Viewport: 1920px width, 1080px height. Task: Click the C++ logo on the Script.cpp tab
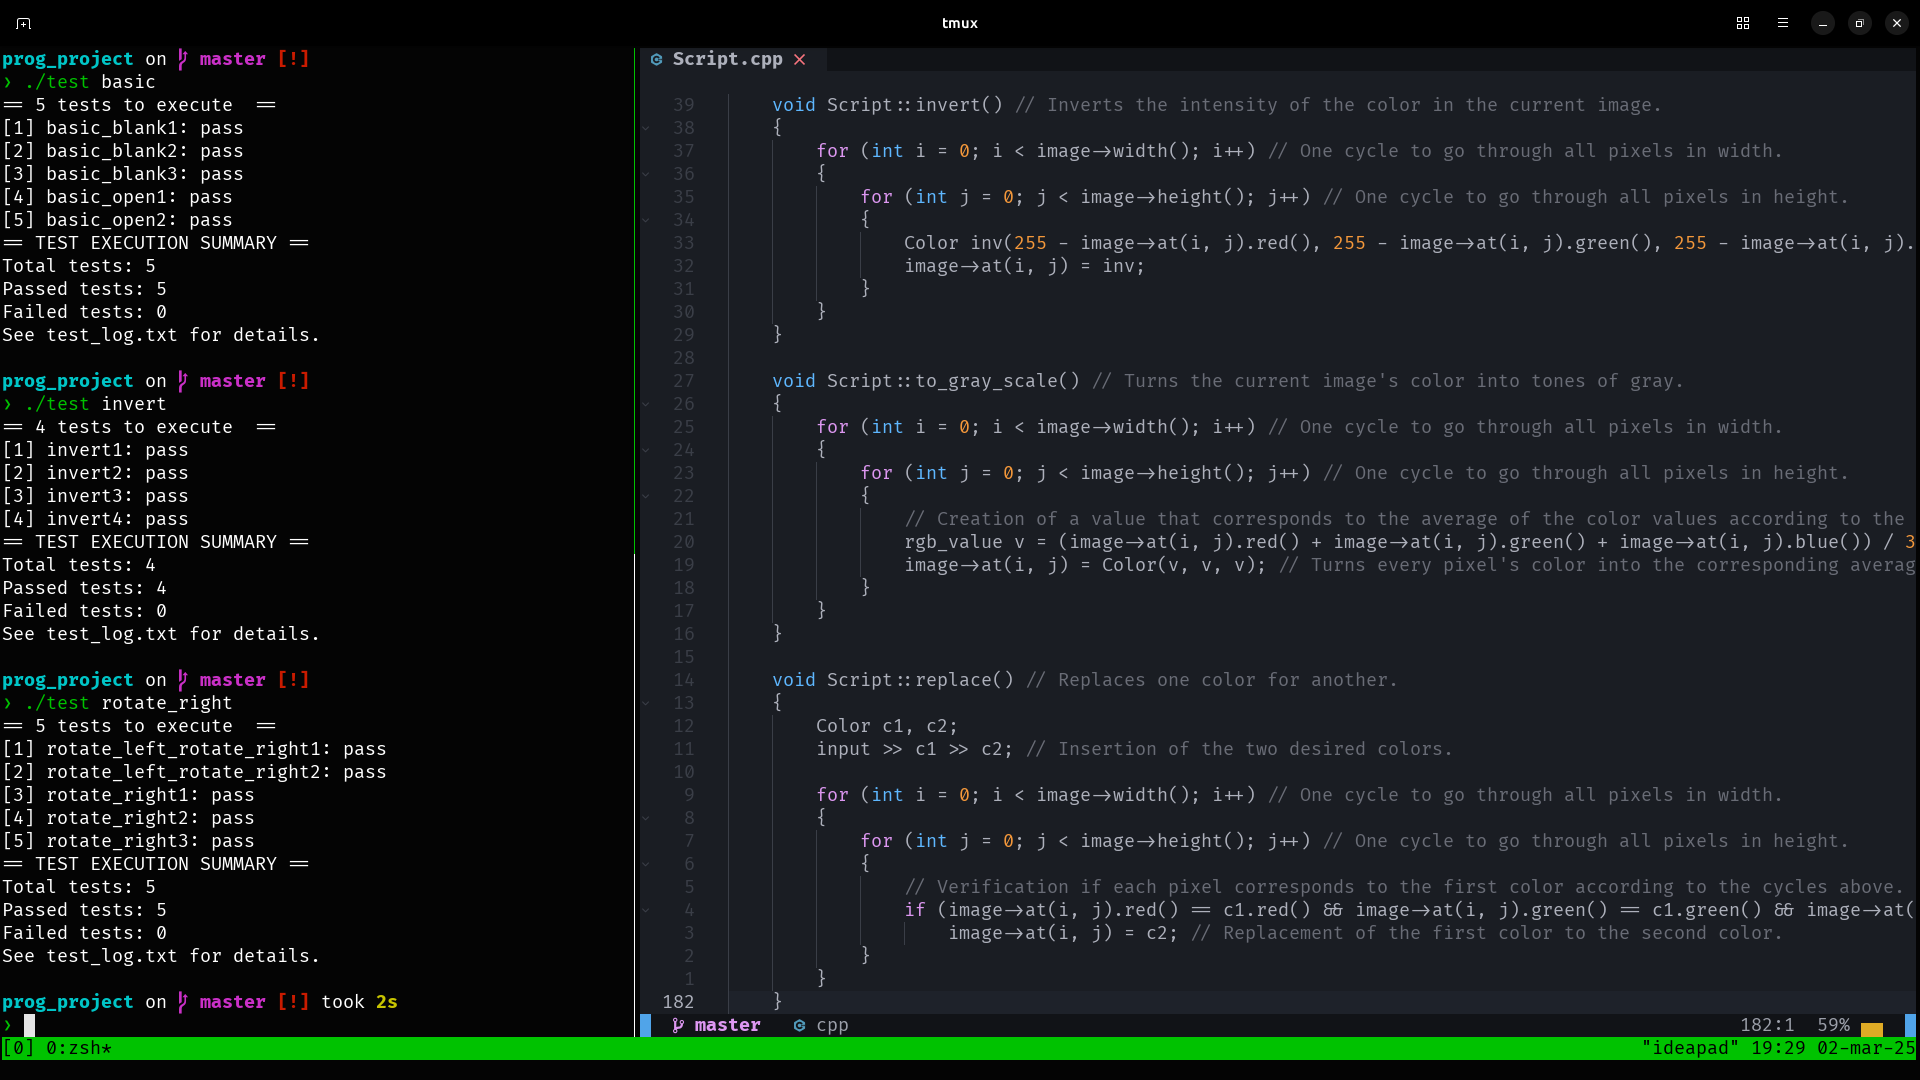coord(657,59)
